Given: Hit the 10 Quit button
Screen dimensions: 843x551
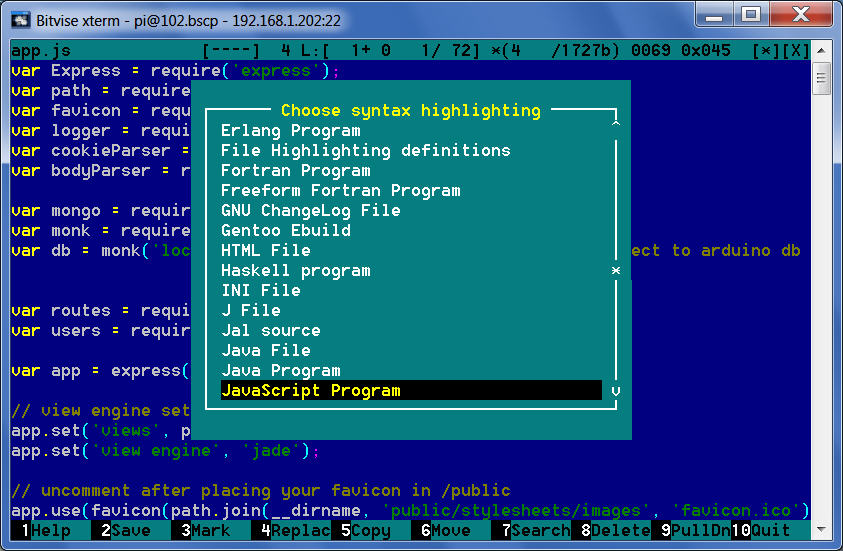Looking at the screenshot, I should (x=760, y=531).
